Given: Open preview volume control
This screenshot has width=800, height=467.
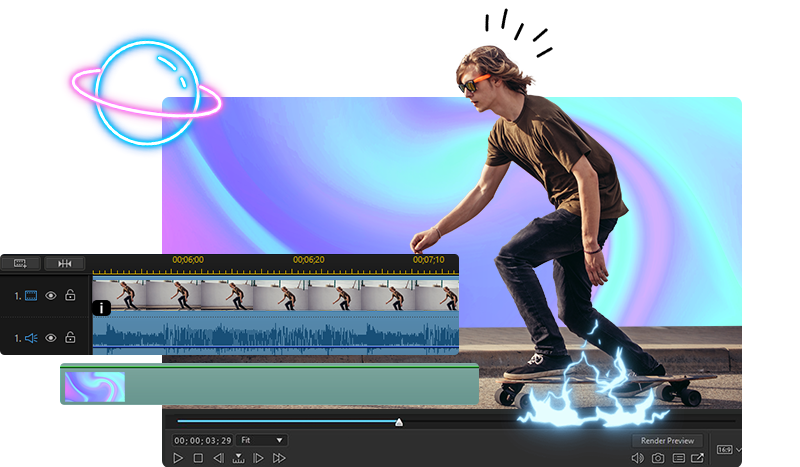Looking at the screenshot, I should click(x=638, y=458).
